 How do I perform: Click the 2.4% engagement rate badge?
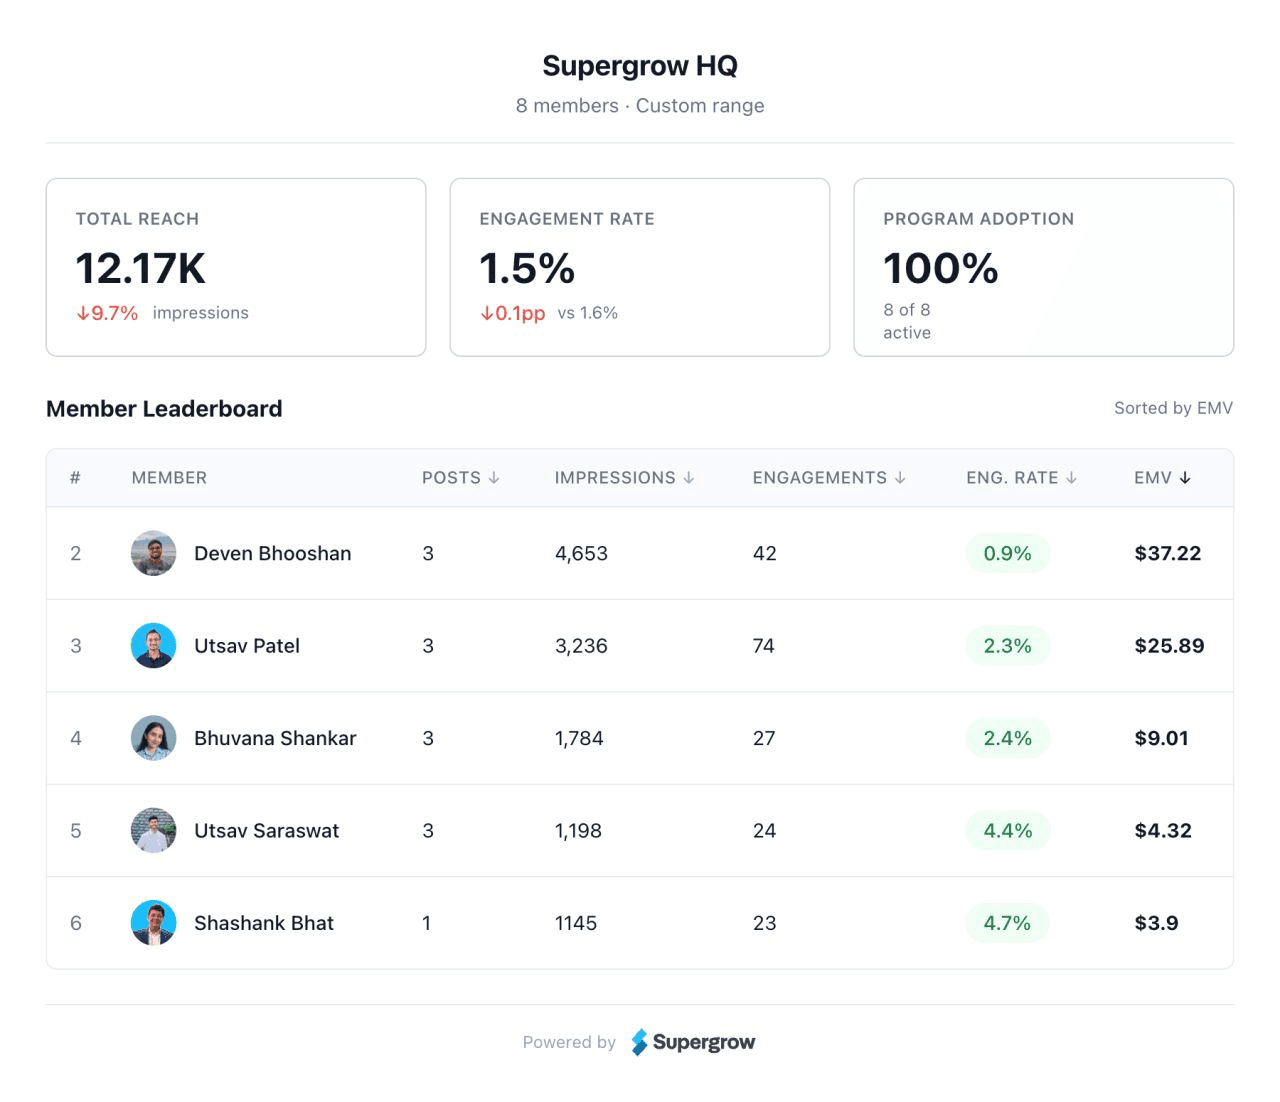1008,738
